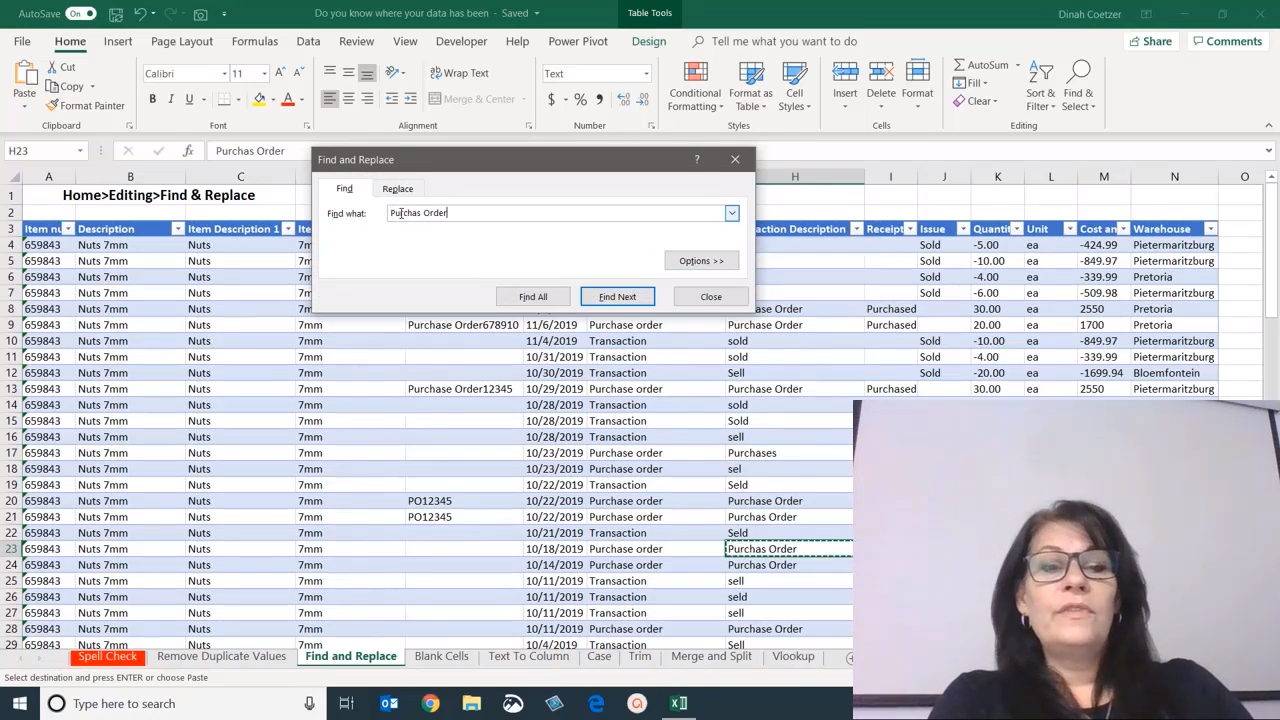Open the Remove Duplicate Values sheet tab

pyautogui.click(x=221, y=657)
